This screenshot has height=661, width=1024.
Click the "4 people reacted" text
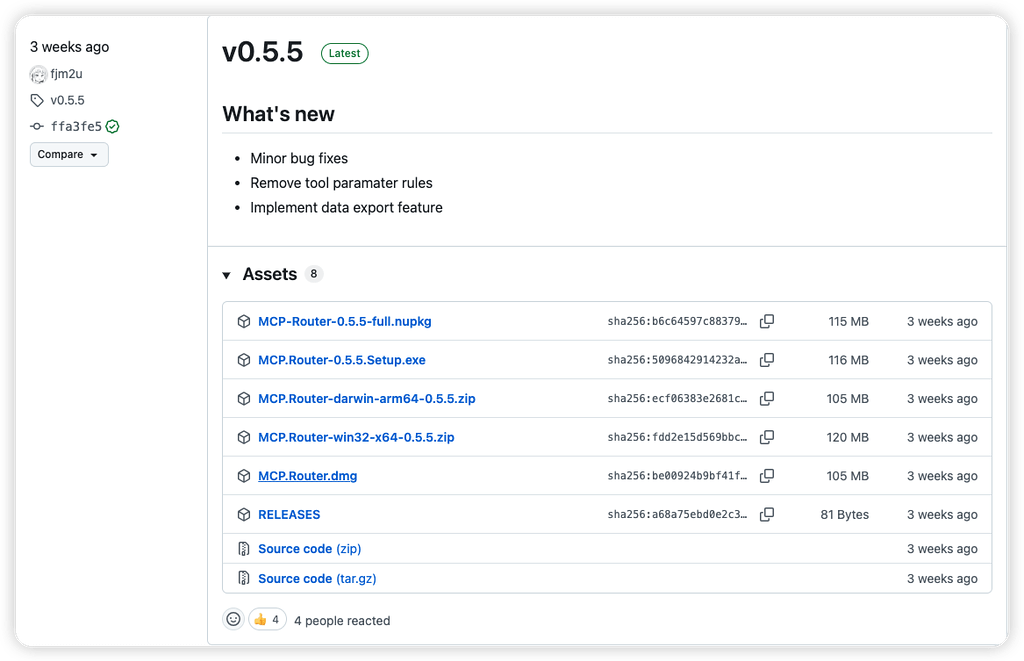coord(342,621)
